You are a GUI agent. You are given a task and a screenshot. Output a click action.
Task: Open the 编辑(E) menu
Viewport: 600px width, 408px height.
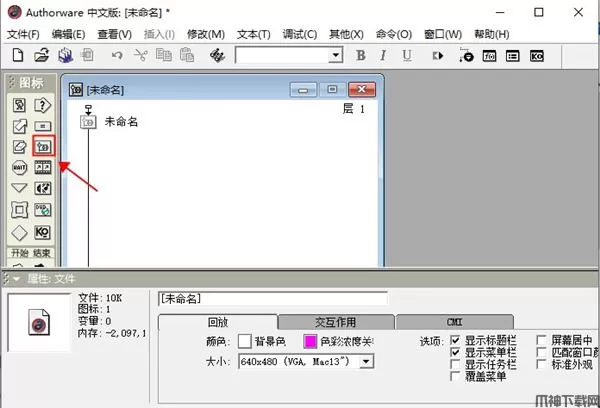(x=68, y=34)
